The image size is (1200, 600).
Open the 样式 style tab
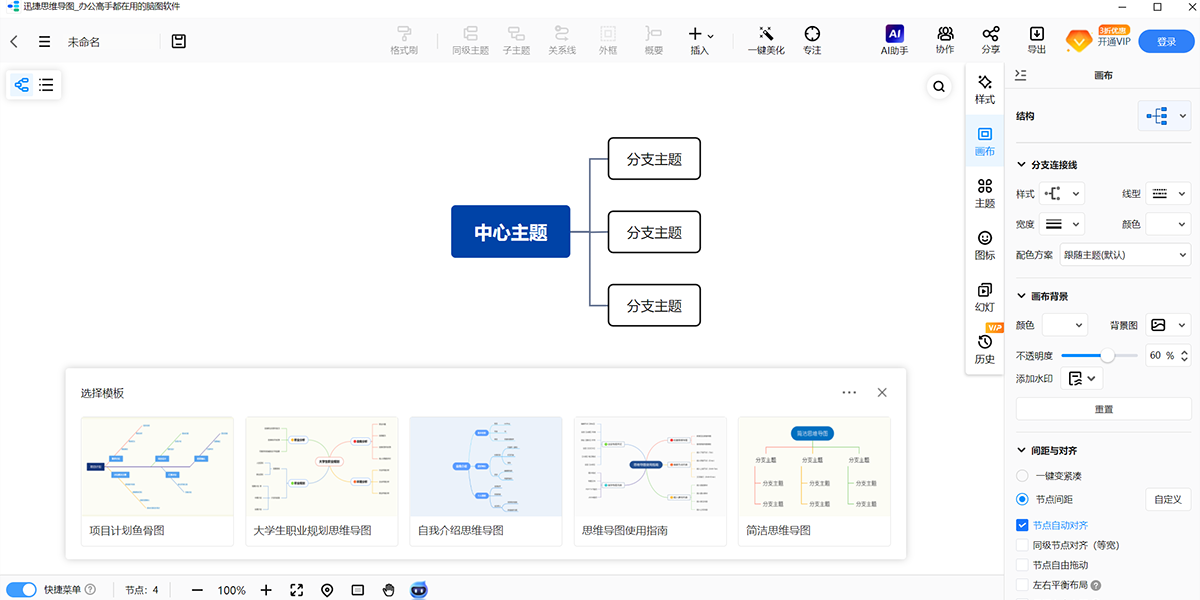[x=985, y=89]
